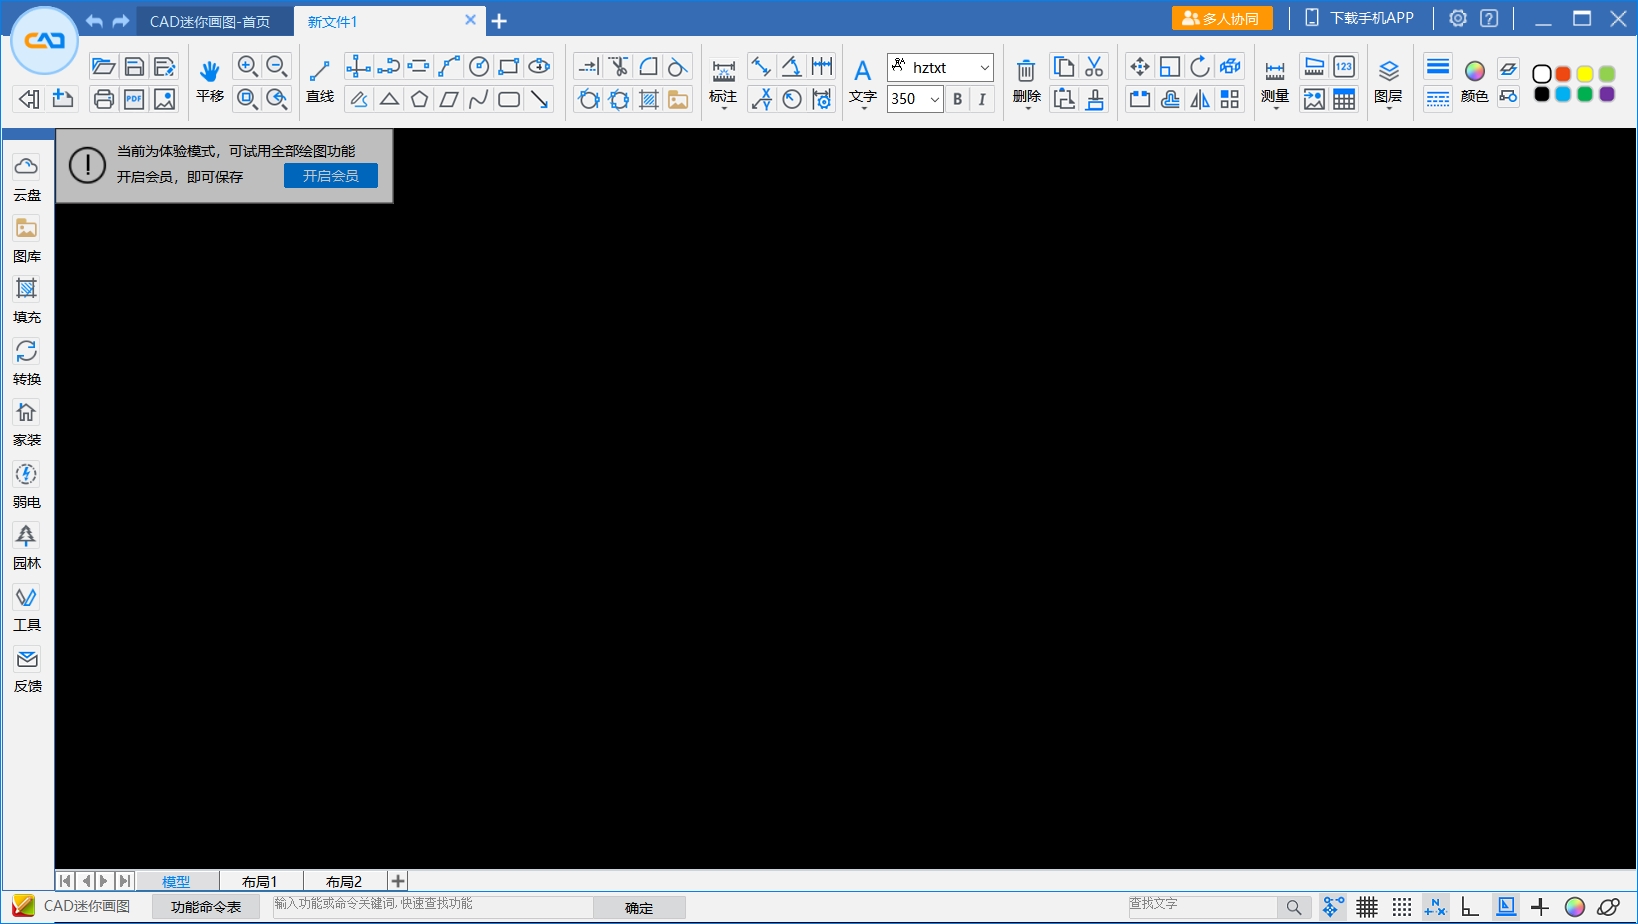Viewport: 1638px width, 924px height.
Task: Toggle the N+X coordinate display icon
Action: click(1435, 907)
